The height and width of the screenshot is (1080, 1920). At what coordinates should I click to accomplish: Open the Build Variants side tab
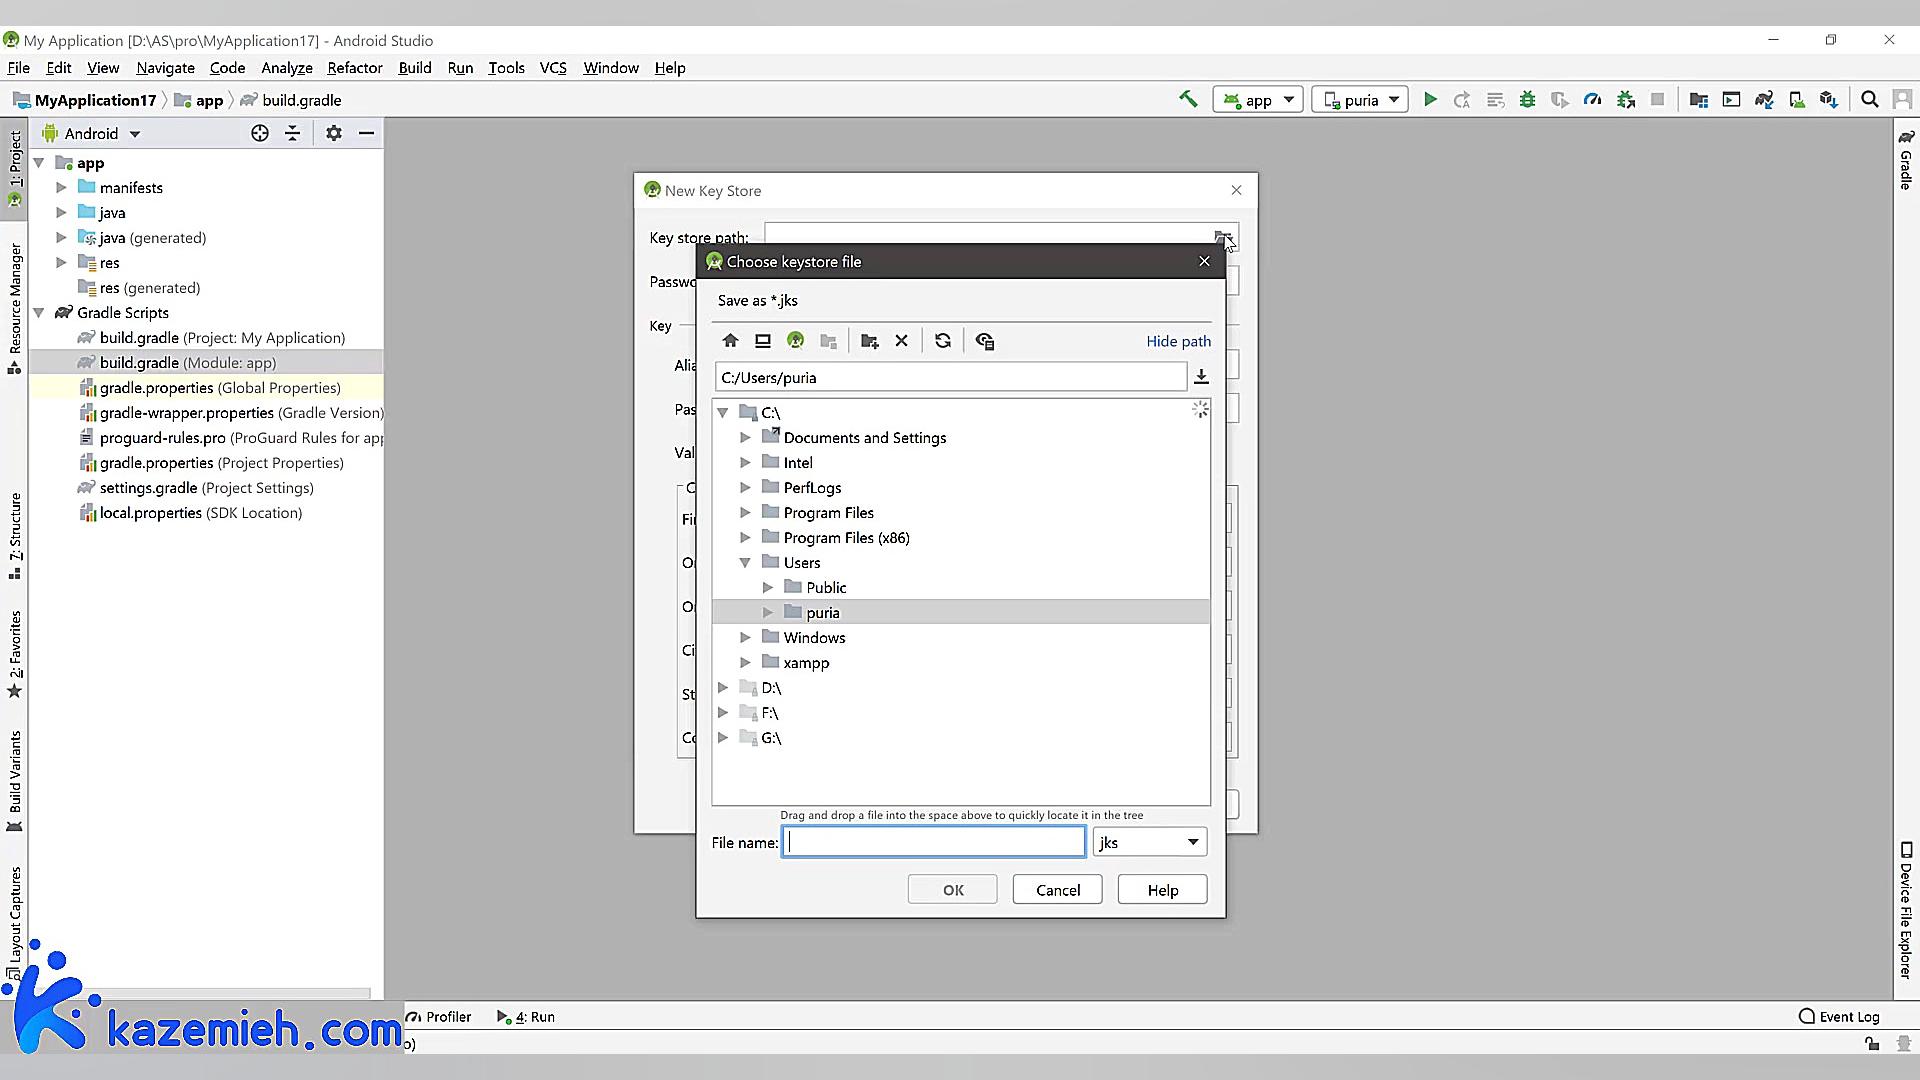click(15, 780)
